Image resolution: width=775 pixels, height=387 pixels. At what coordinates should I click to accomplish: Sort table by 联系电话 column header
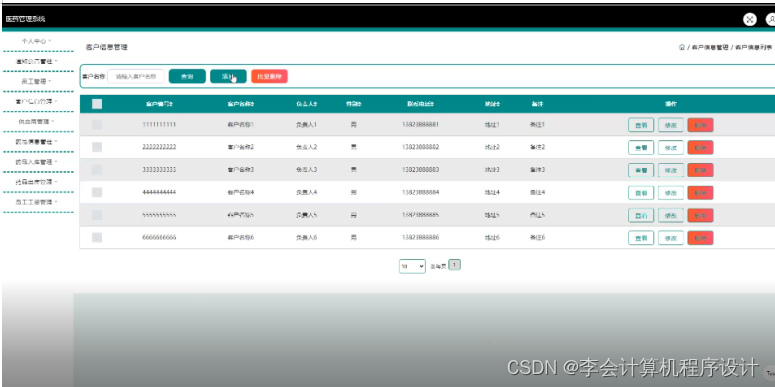pyautogui.click(x=421, y=104)
